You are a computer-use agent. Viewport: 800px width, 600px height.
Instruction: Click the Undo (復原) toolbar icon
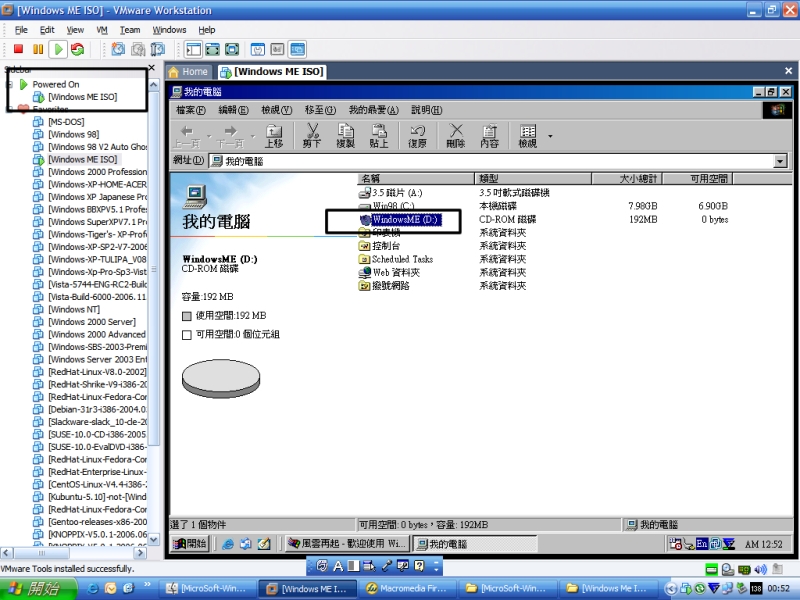(x=417, y=136)
